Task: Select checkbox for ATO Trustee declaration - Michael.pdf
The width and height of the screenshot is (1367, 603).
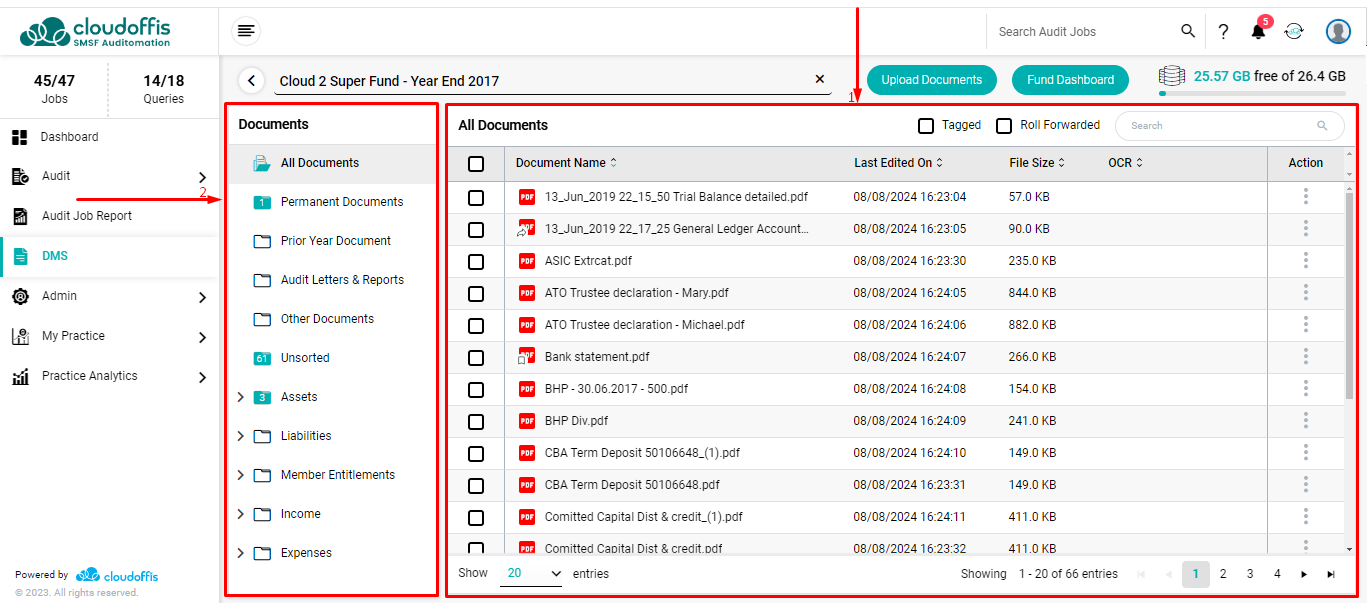Action: (x=476, y=326)
